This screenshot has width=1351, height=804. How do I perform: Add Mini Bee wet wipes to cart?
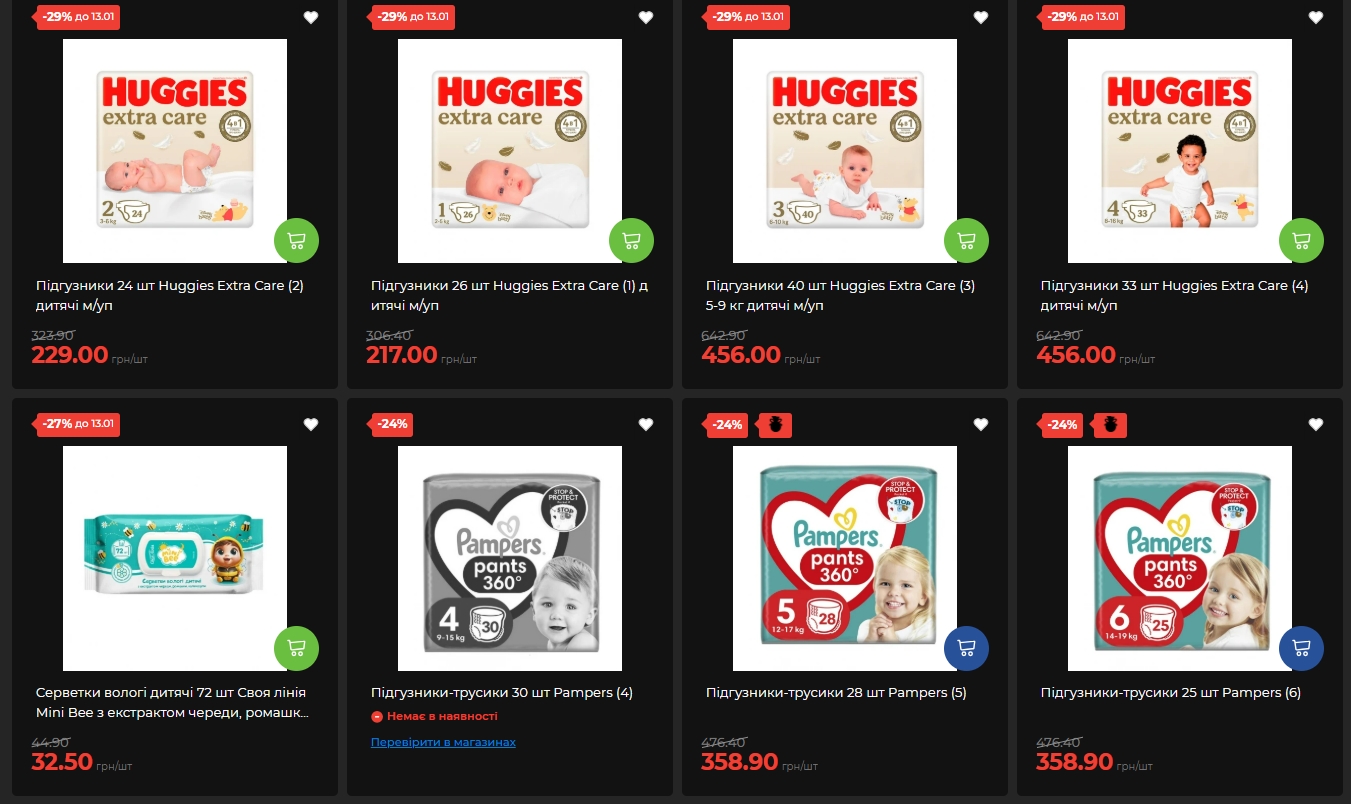[x=297, y=648]
